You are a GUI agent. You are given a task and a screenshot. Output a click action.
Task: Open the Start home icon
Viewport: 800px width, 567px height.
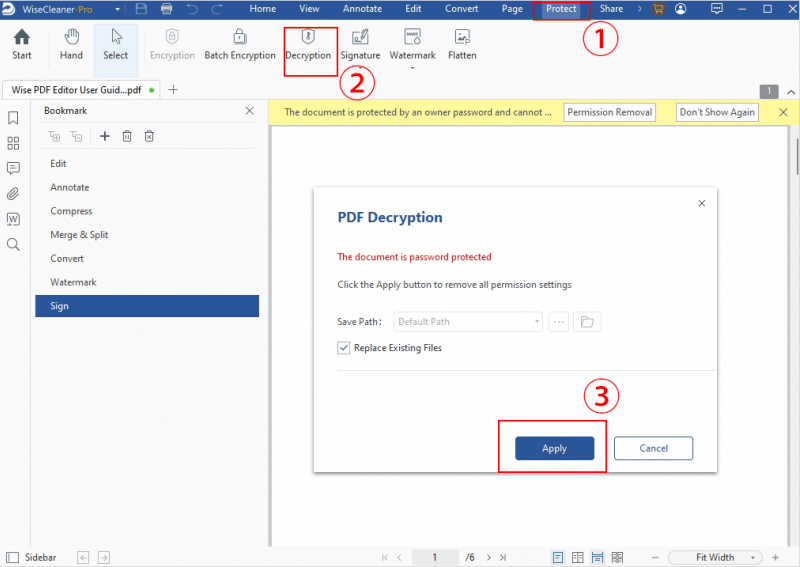pos(21,44)
